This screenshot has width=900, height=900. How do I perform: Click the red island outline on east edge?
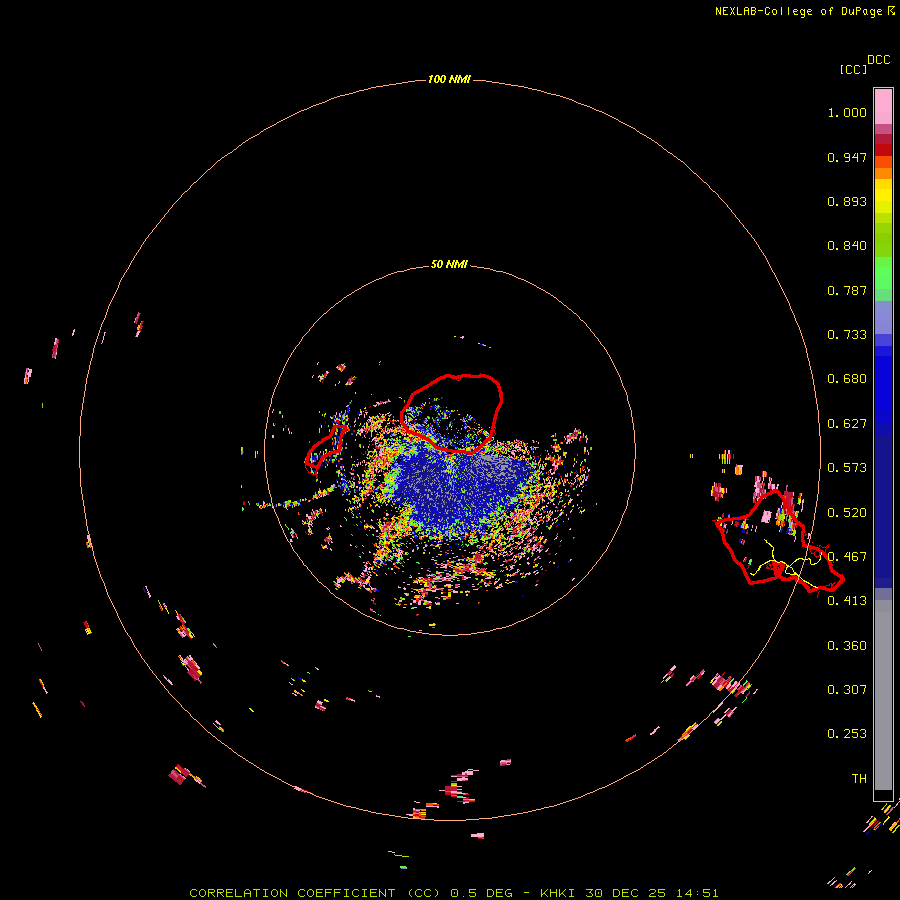(x=779, y=541)
